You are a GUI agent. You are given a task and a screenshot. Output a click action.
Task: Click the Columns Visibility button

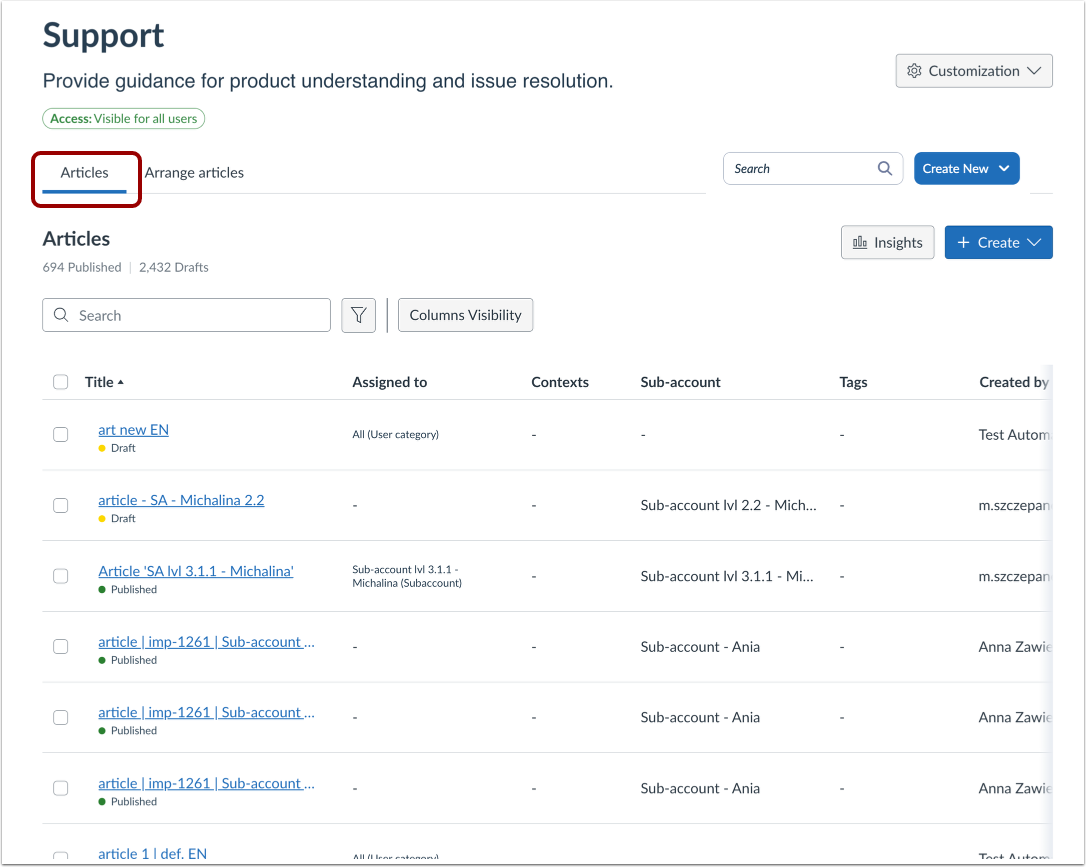[x=465, y=314]
